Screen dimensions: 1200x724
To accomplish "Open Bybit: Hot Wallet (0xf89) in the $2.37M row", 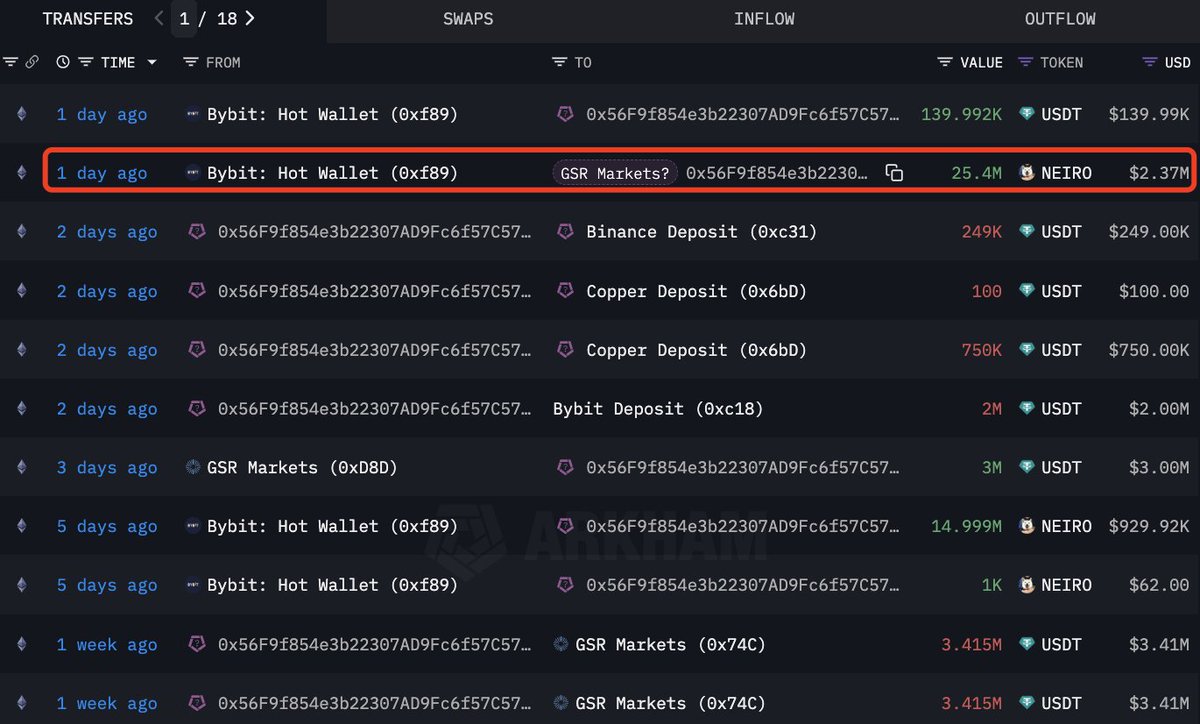I will coord(332,173).
